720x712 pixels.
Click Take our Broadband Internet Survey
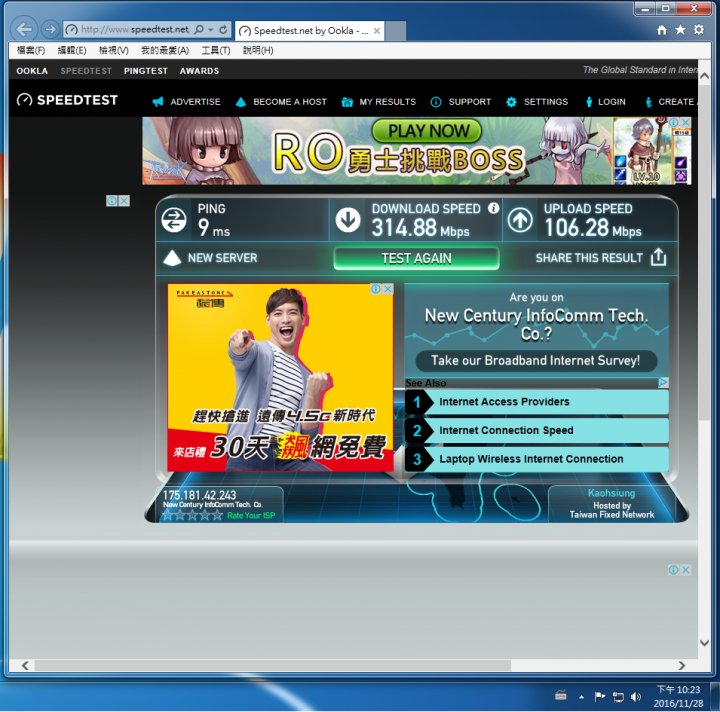pos(536,360)
